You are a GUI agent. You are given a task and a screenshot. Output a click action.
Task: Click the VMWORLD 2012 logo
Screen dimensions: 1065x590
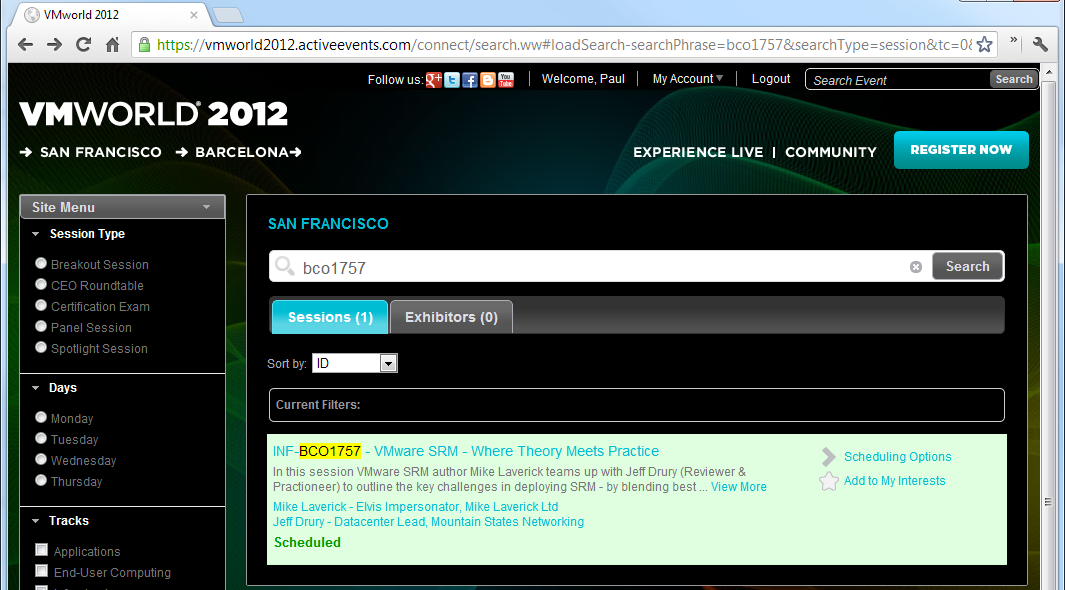click(x=154, y=113)
